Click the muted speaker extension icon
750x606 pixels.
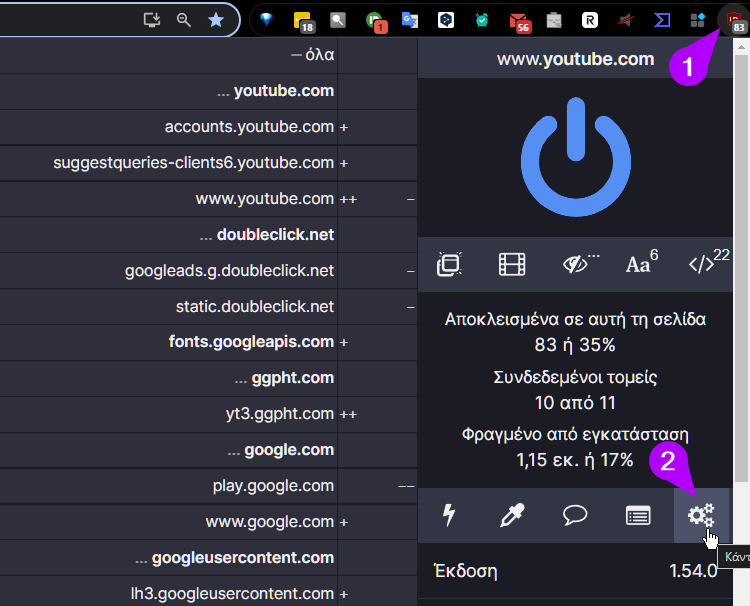(626, 20)
